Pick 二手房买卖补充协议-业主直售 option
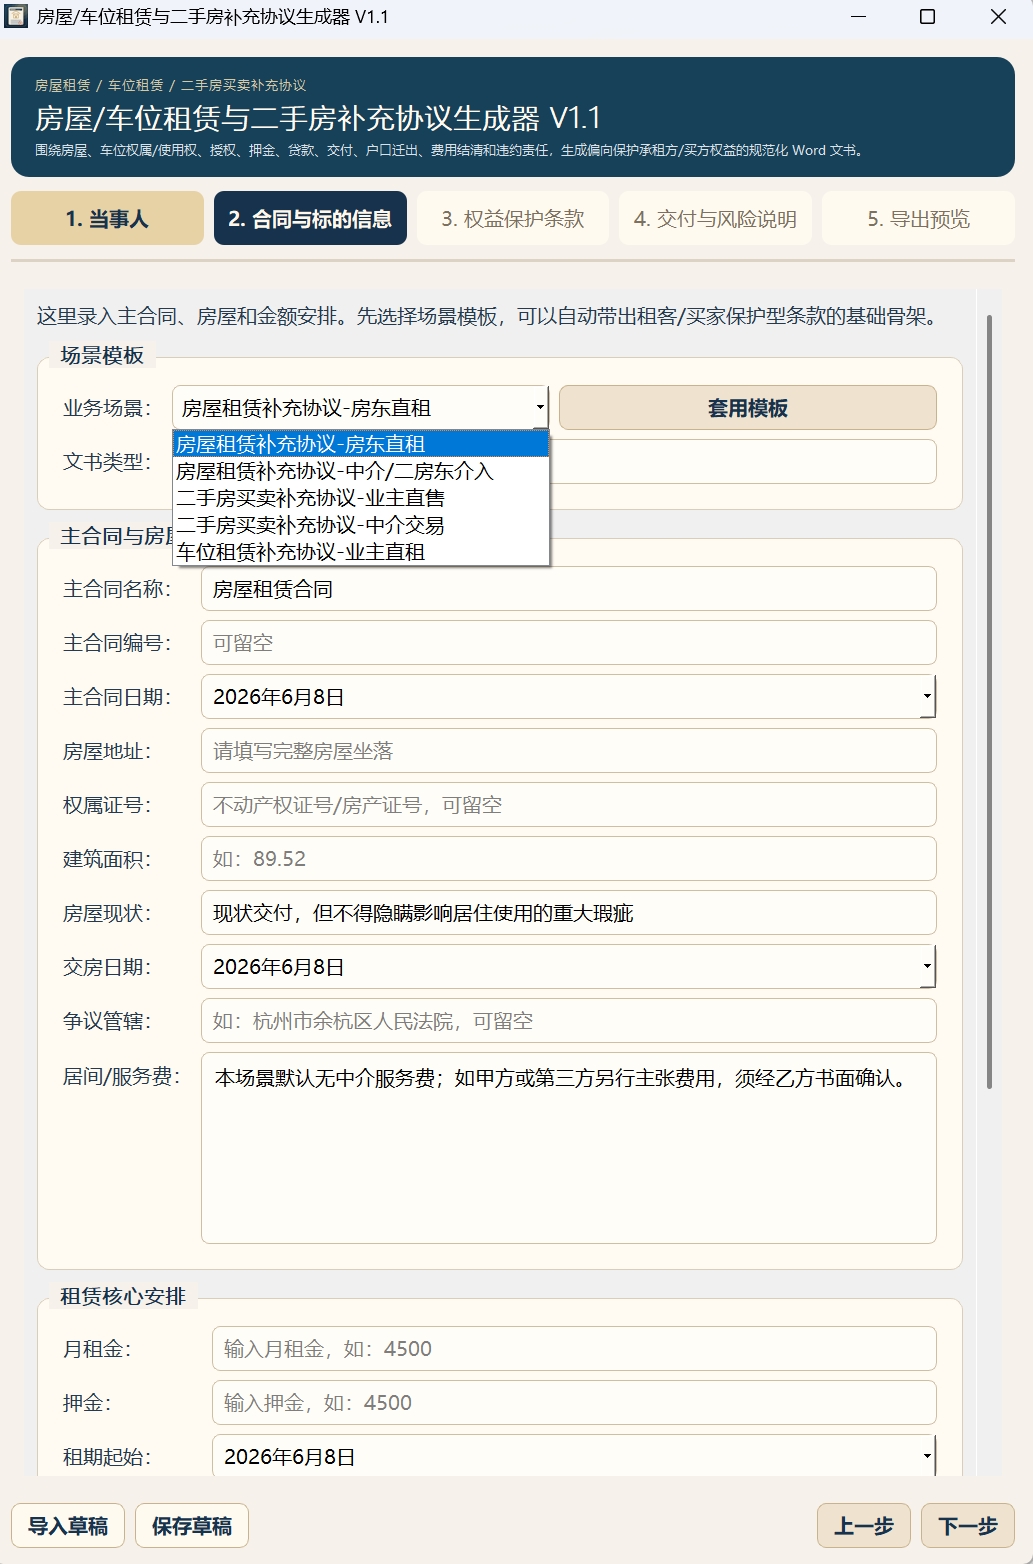Viewport: 1033px width, 1564px height. (x=361, y=498)
